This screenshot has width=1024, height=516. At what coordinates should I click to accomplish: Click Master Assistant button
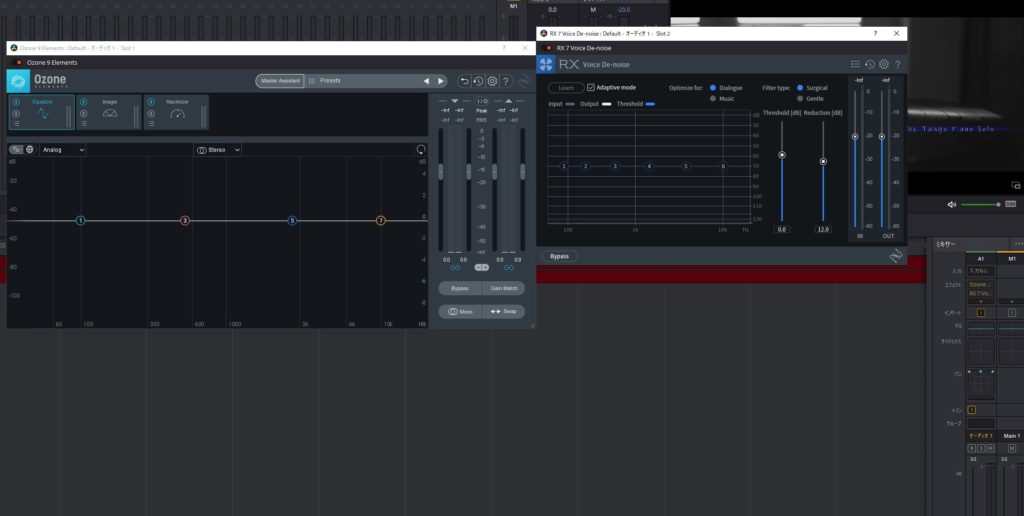point(280,81)
